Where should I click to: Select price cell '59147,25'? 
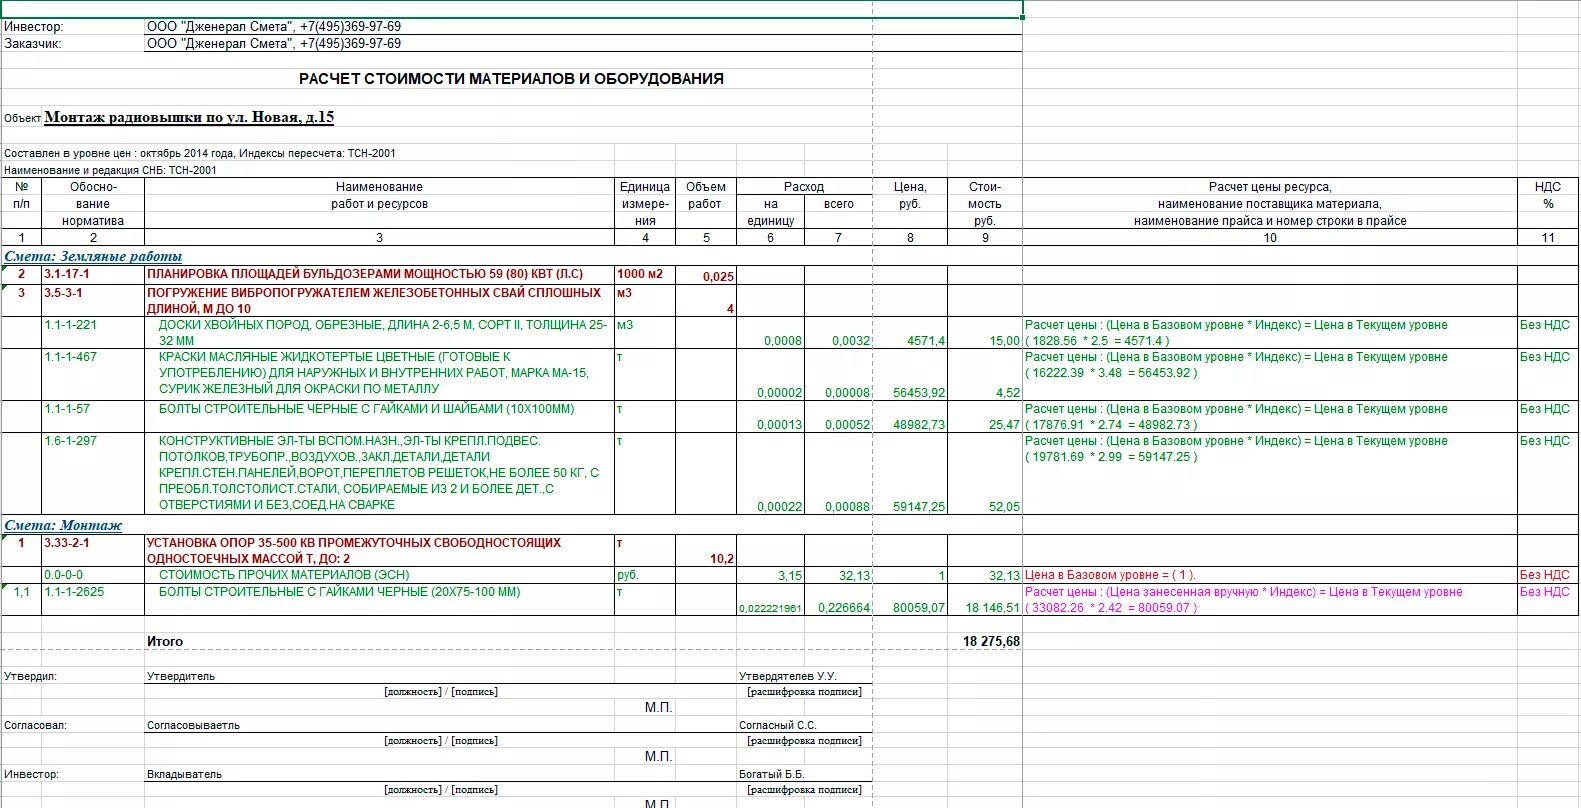pyautogui.click(x=910, y=475)
